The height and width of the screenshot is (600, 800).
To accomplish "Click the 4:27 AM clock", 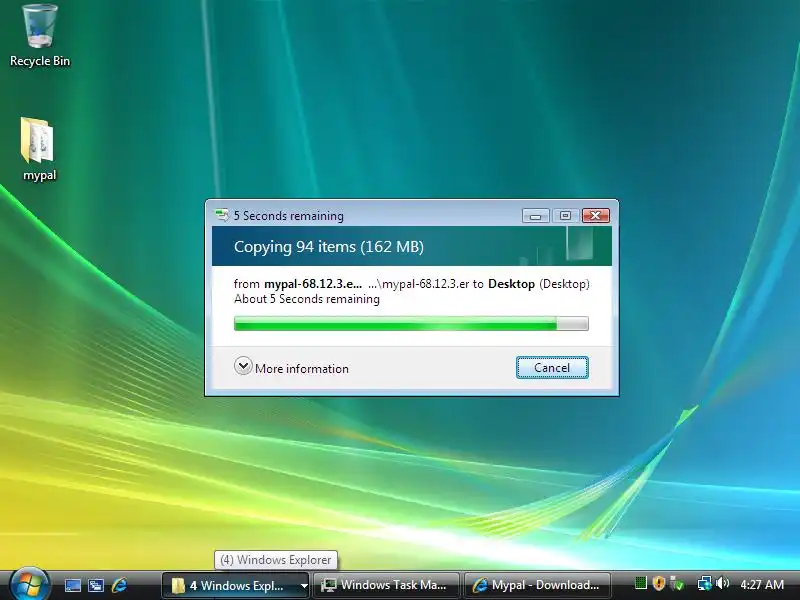I will coord(762,584).
